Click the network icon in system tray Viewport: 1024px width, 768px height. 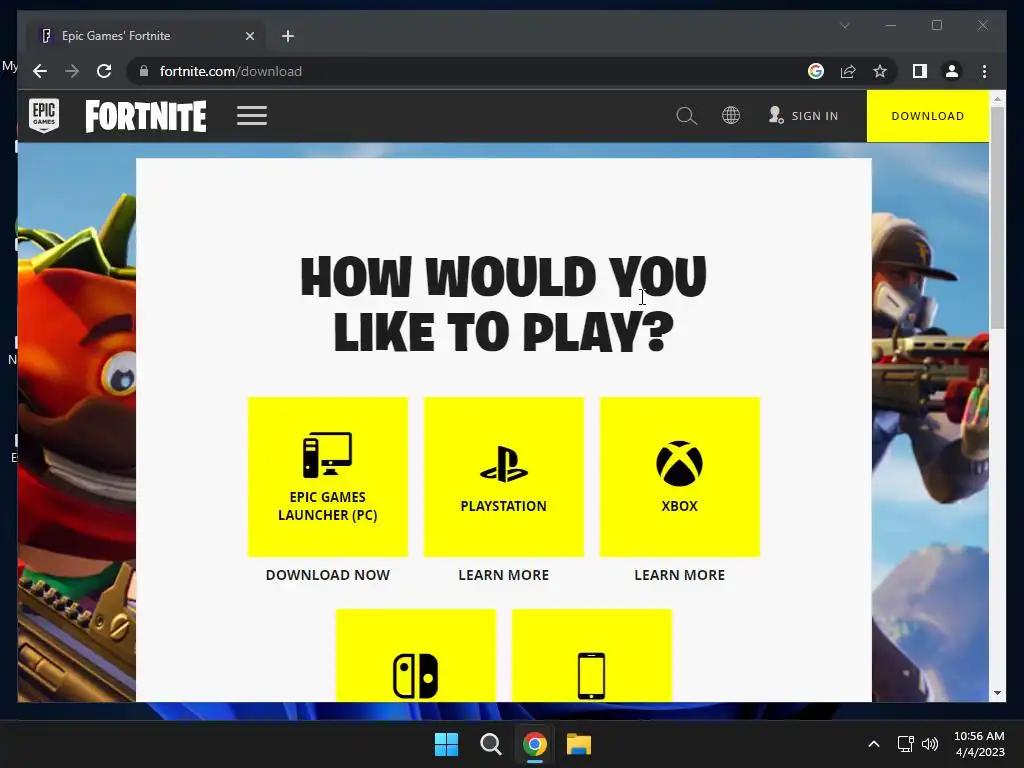(x=905, y=744)
